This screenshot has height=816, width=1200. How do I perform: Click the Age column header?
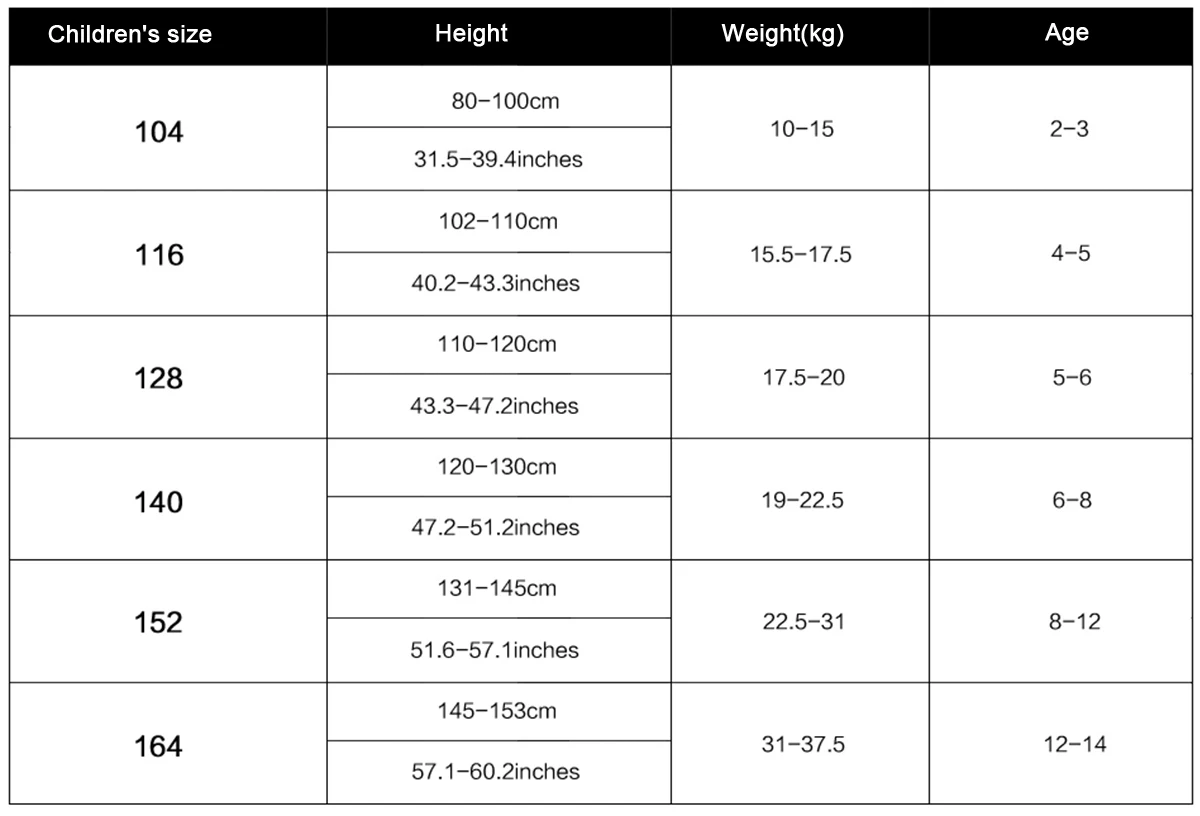click(1067, 32)
